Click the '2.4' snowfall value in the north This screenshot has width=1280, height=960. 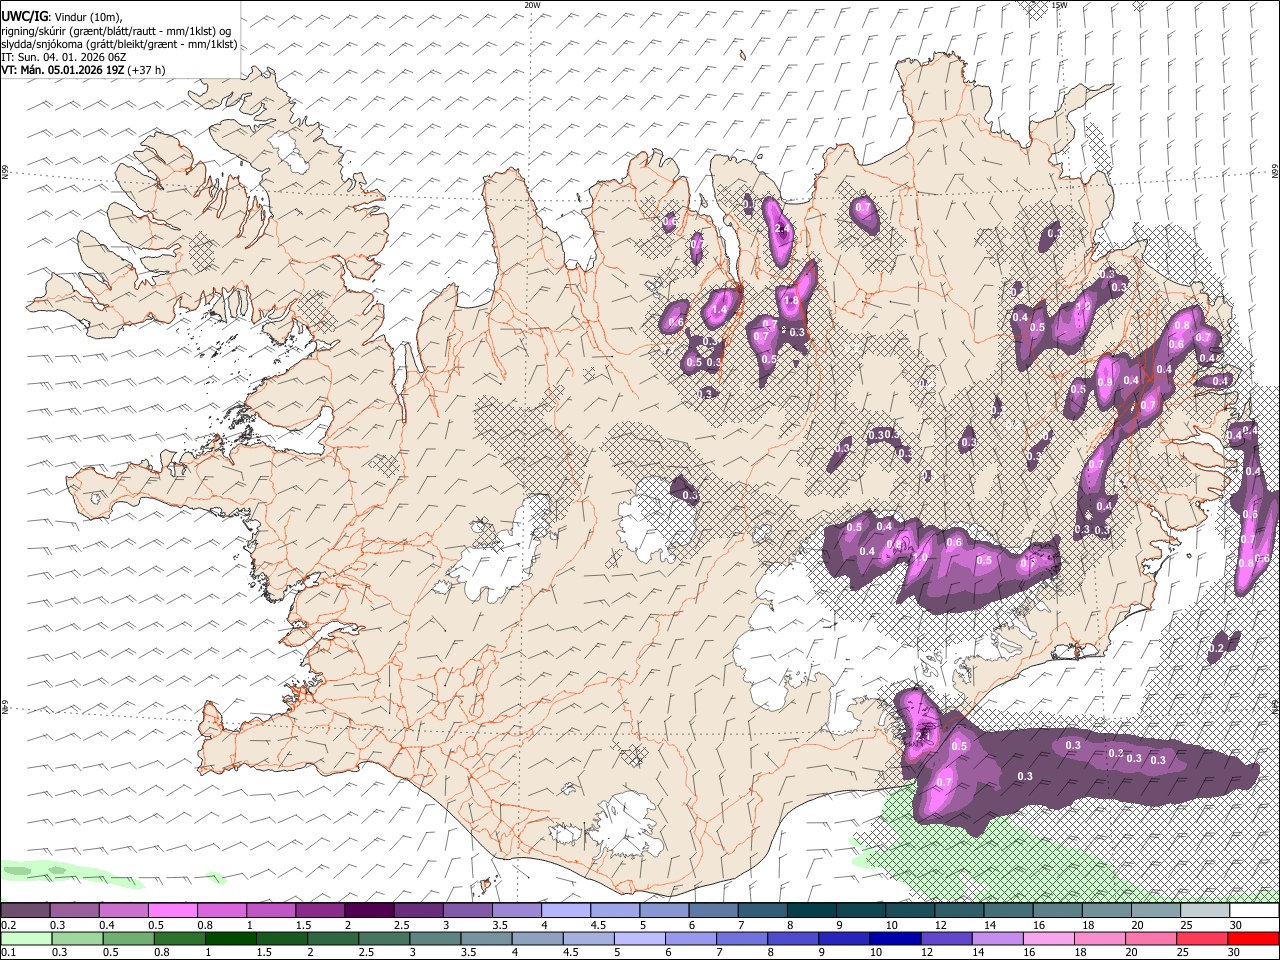pyautogui.click(x=782, y=229)
